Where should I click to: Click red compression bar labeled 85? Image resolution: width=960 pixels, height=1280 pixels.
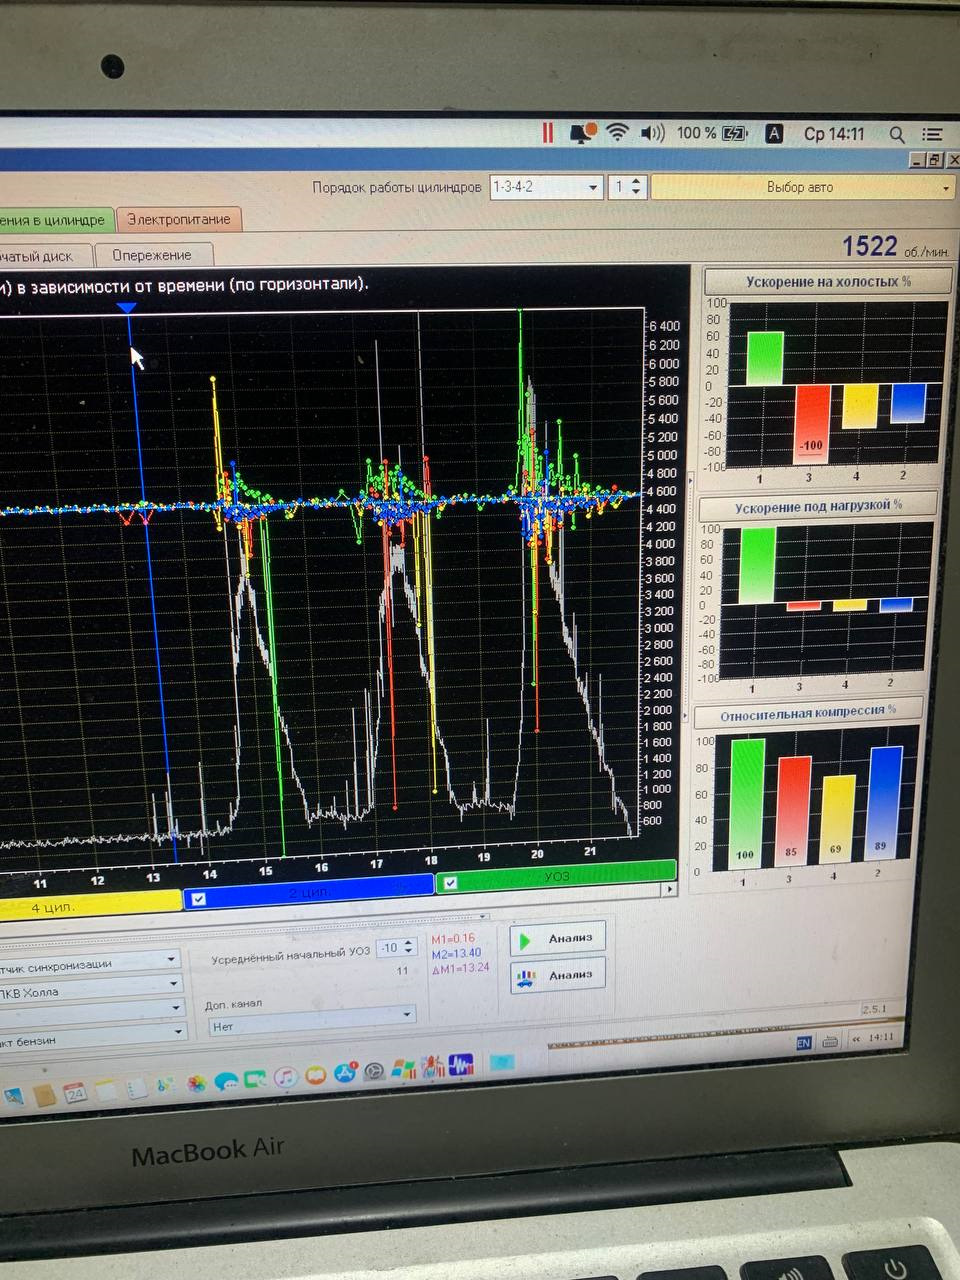794,810
